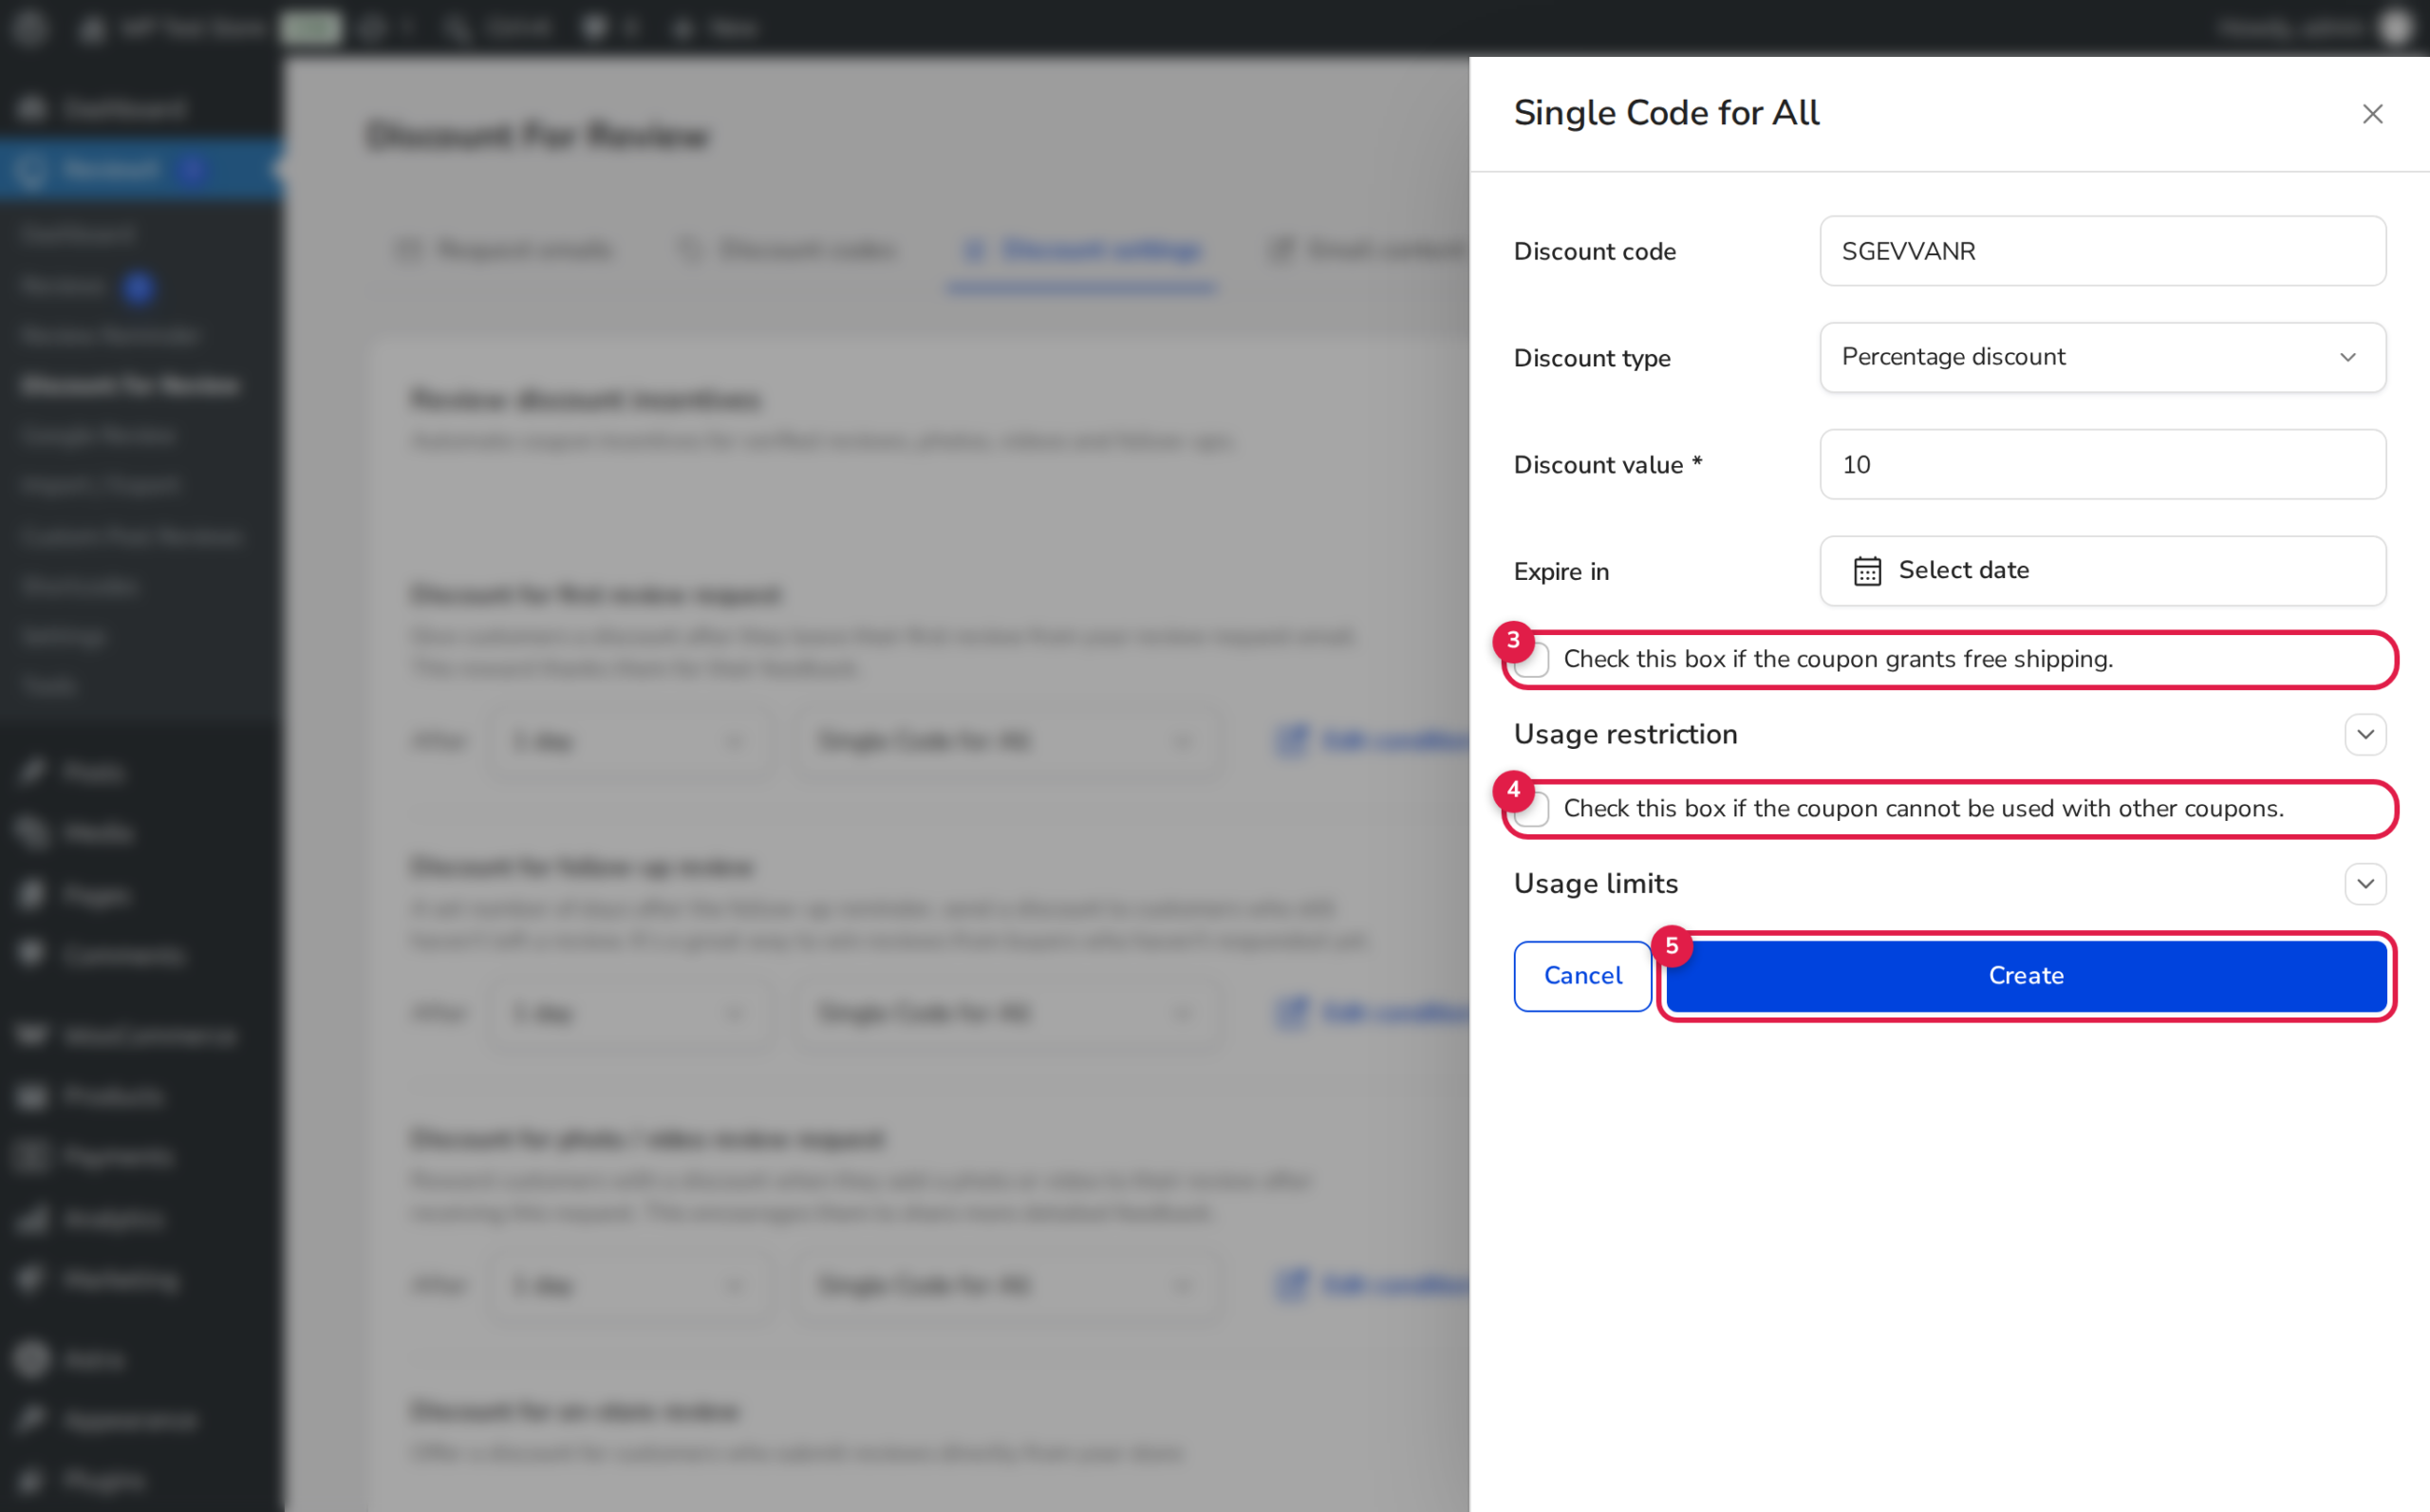Expand the Usage restriction section chevron

click(2365, 734)
